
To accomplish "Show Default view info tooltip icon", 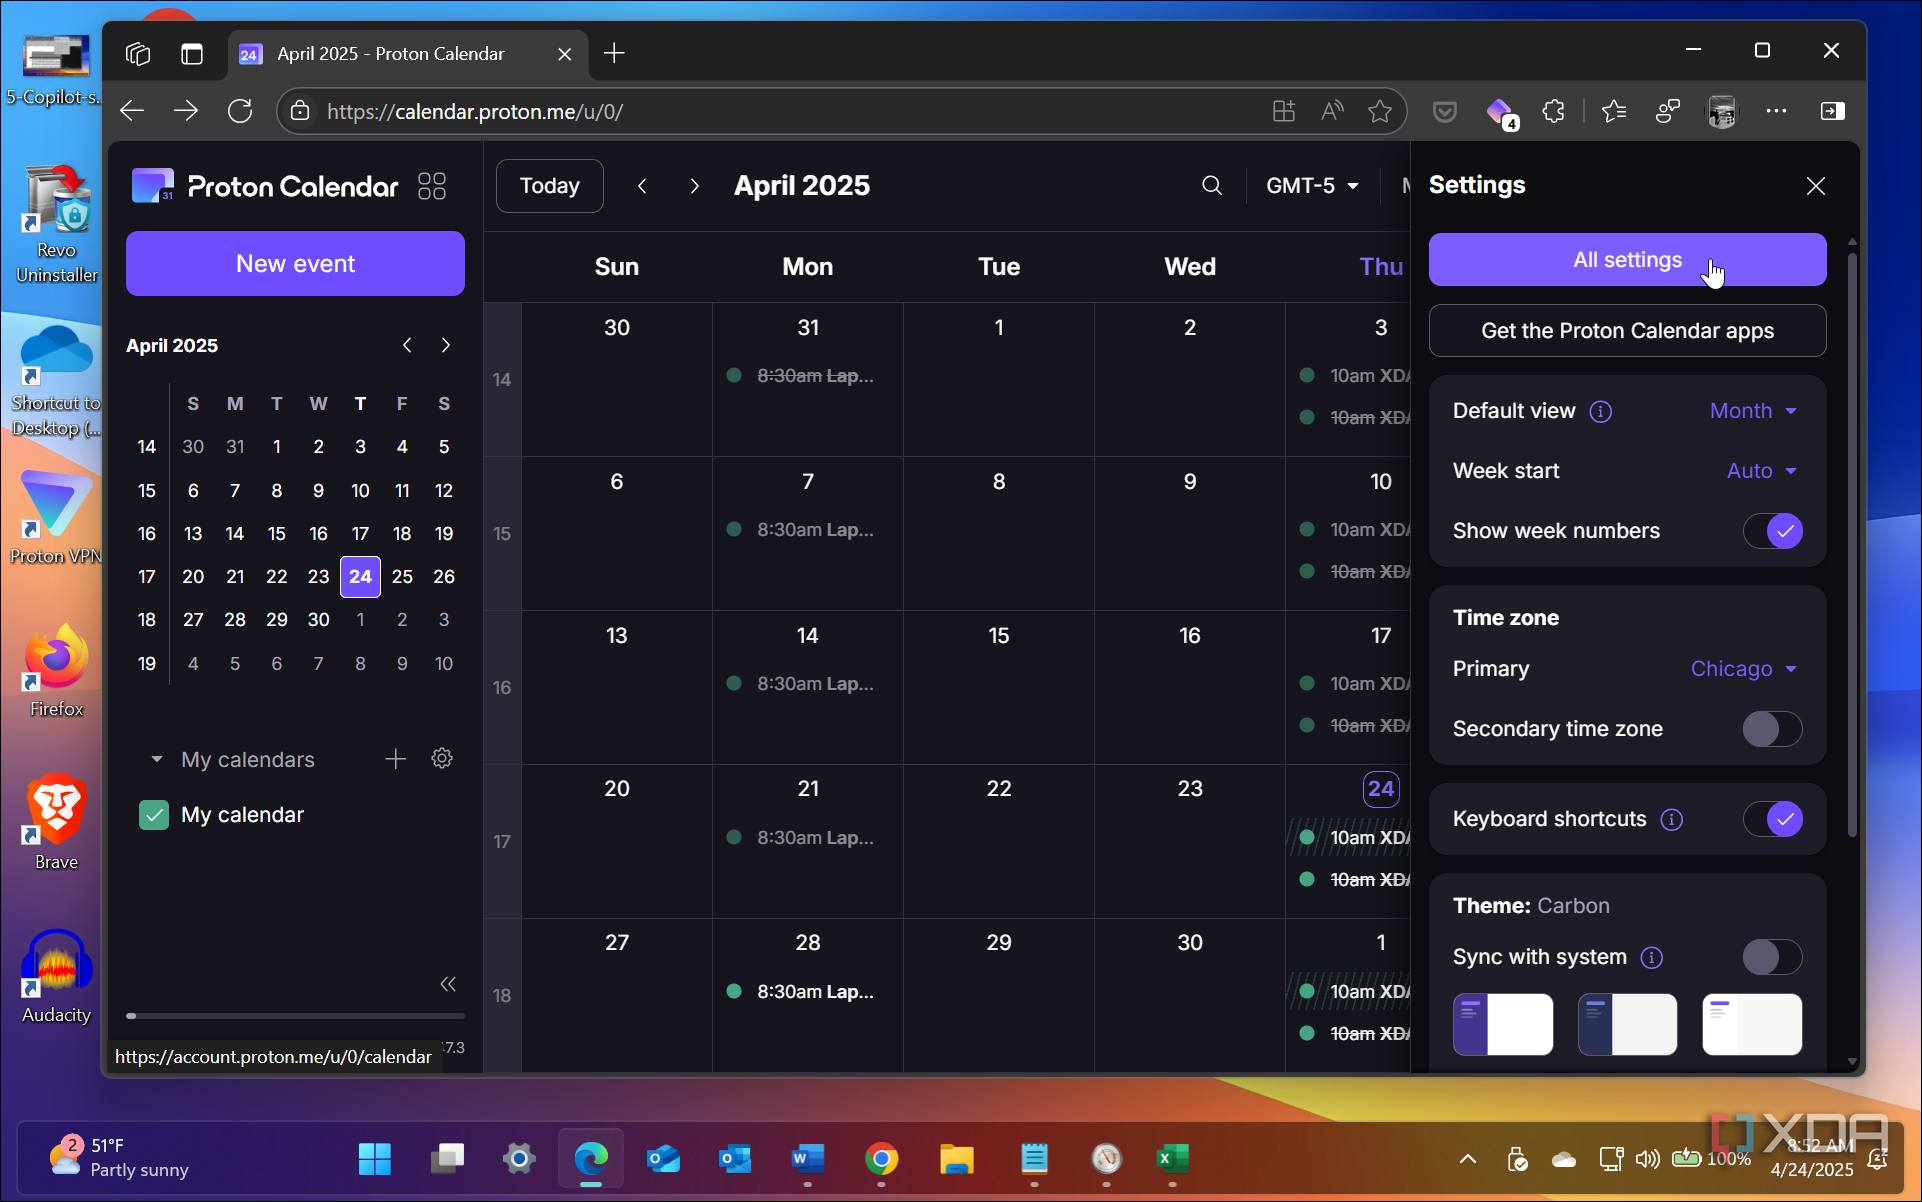I will (1601, 411).
